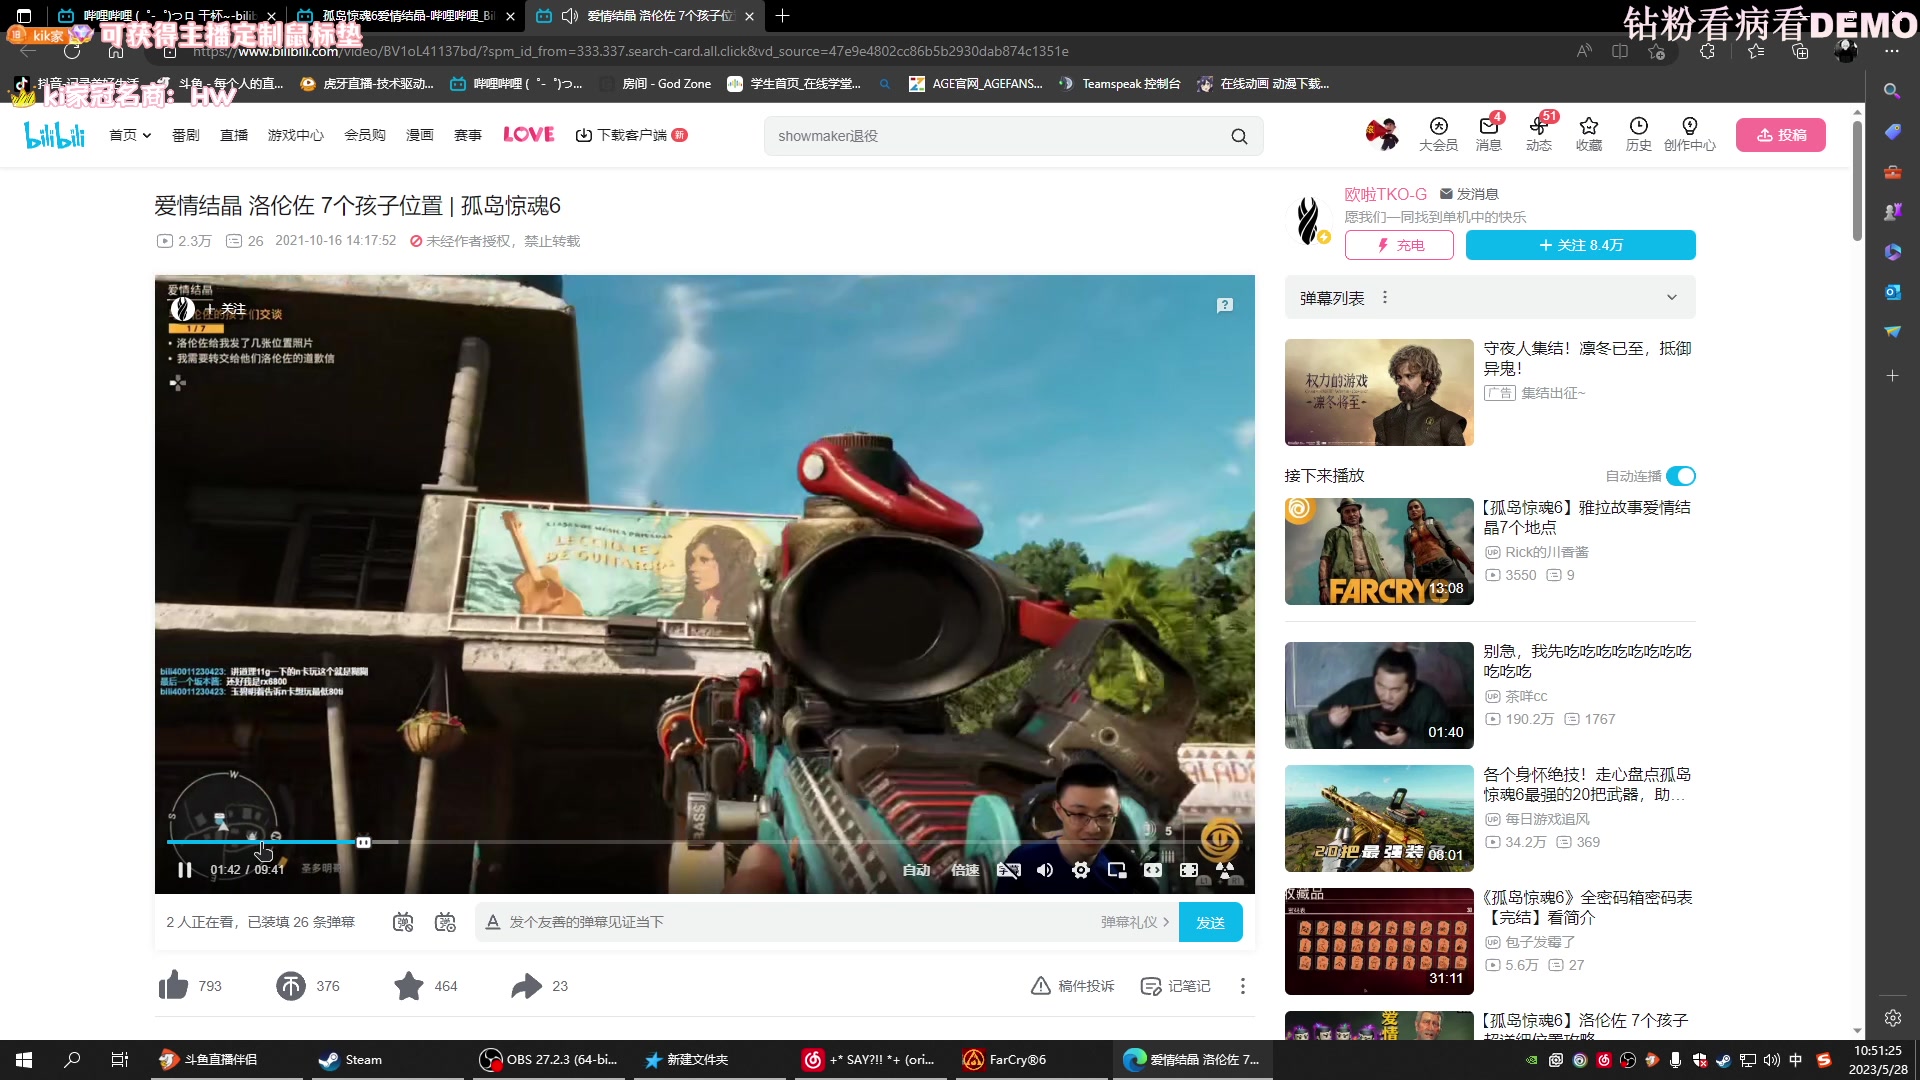
Task: Go to the 番剧 section
Action: (185, 135)
